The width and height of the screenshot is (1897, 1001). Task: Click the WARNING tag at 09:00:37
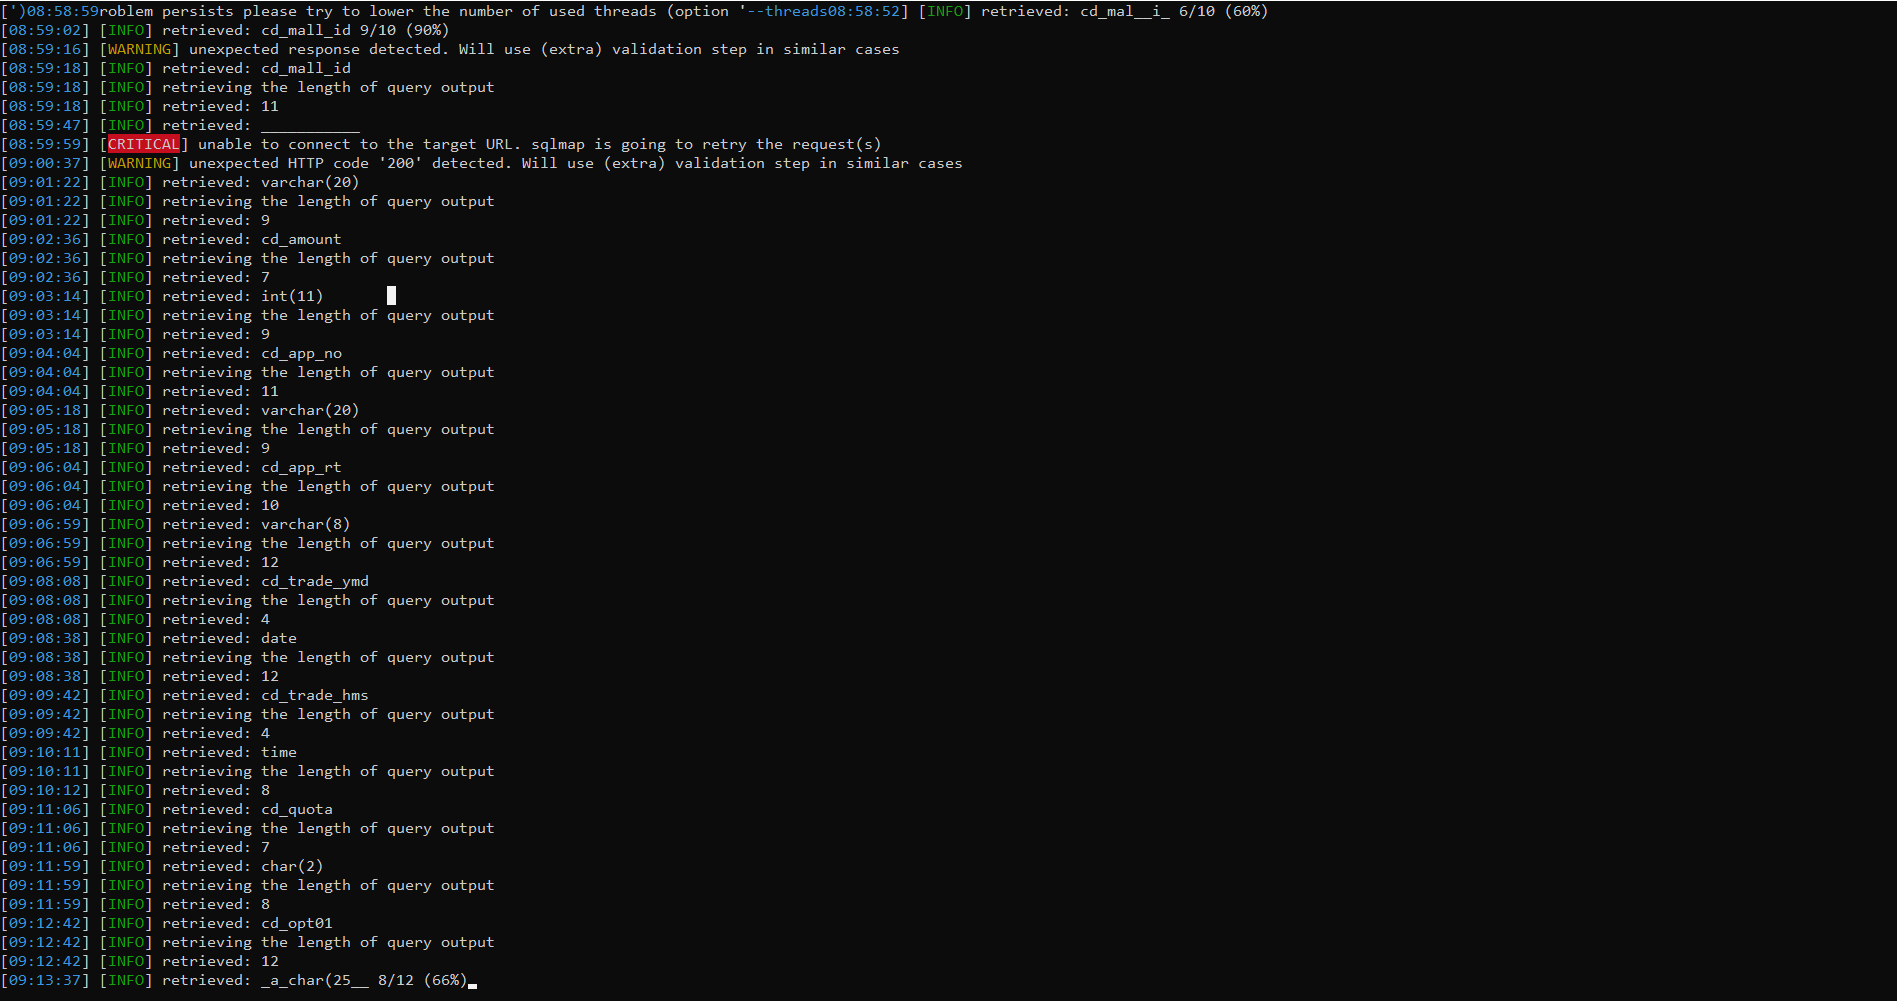(x=139, y=163)
